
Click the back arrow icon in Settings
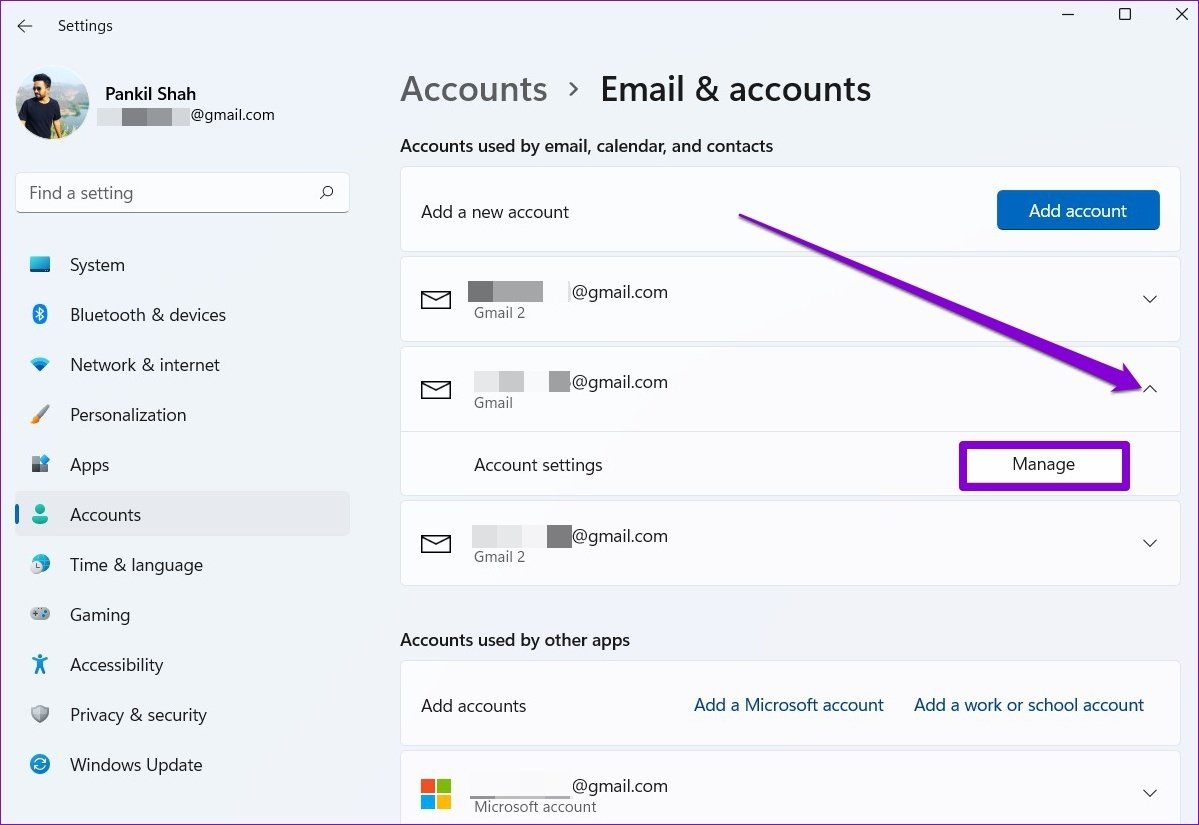pos(24,26)
